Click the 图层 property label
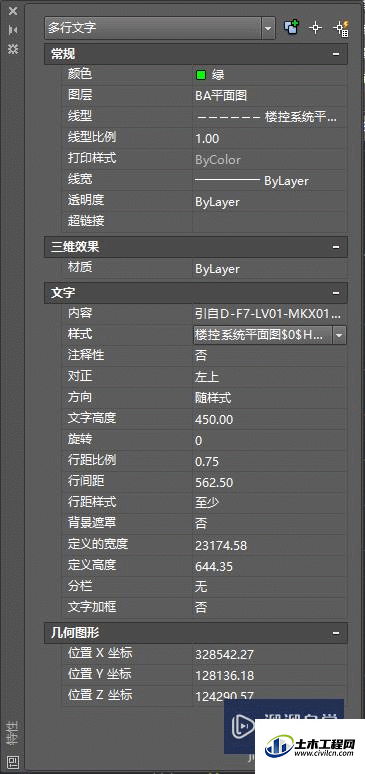The image size is (365, 774). pyautogui.click(x=80, y=95)
